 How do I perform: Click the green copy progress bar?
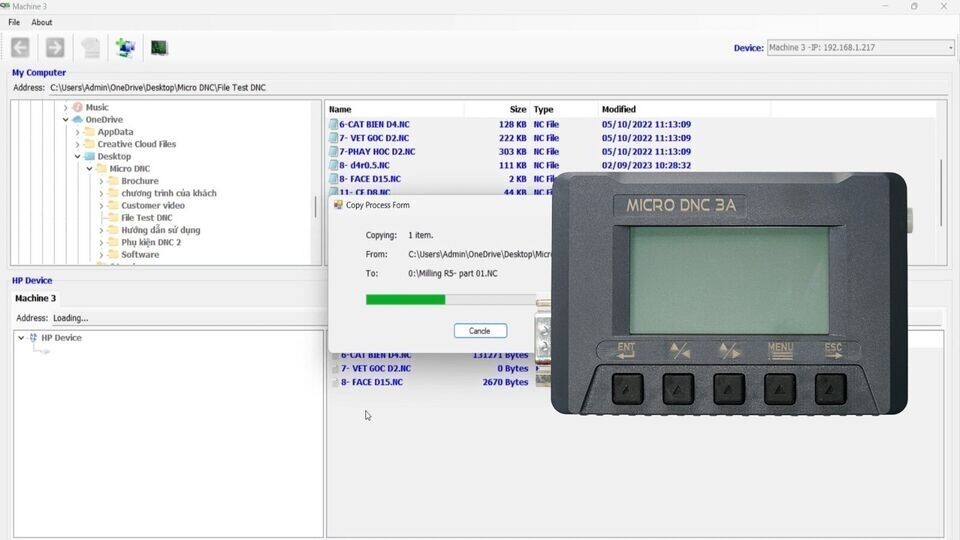pos(405,299)
